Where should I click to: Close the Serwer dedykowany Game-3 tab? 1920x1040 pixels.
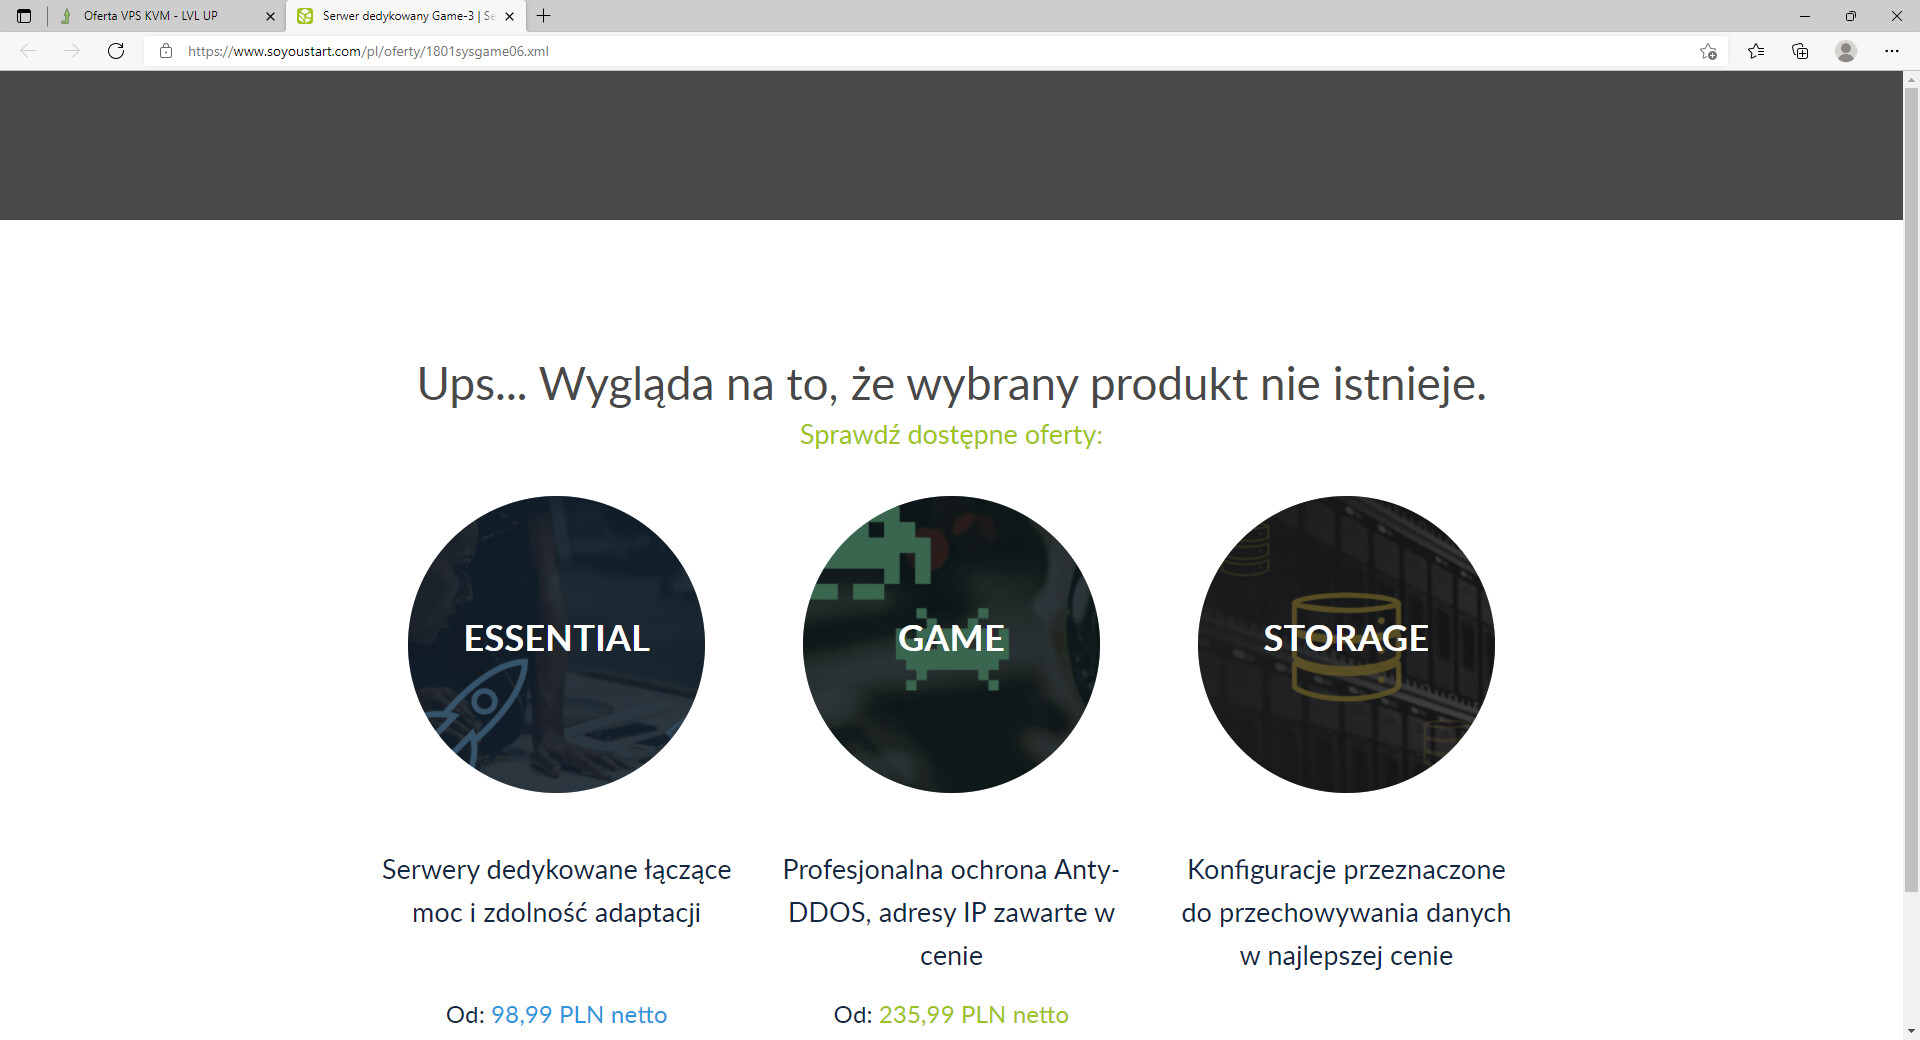(509, 16)
